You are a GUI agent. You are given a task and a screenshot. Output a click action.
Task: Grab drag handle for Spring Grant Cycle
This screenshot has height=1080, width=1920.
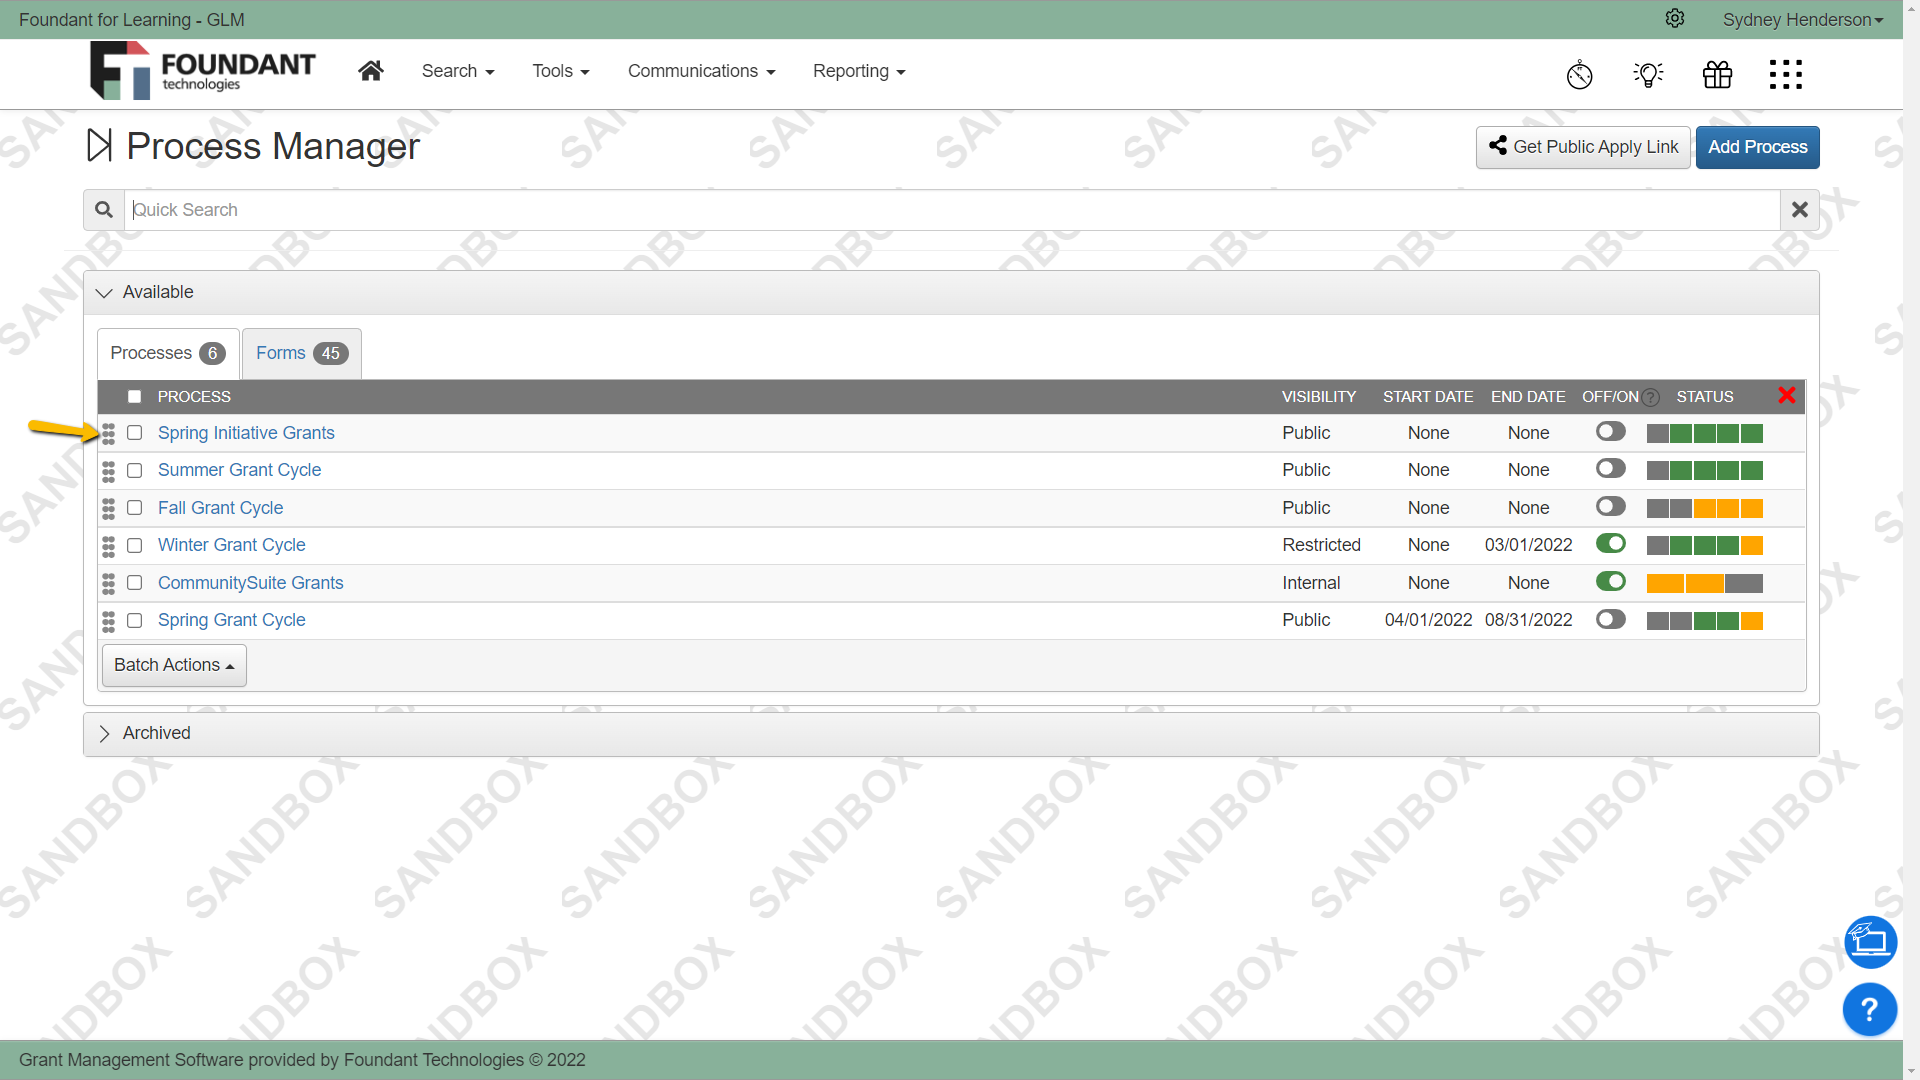pyautogui.click(x=108, y=621)
